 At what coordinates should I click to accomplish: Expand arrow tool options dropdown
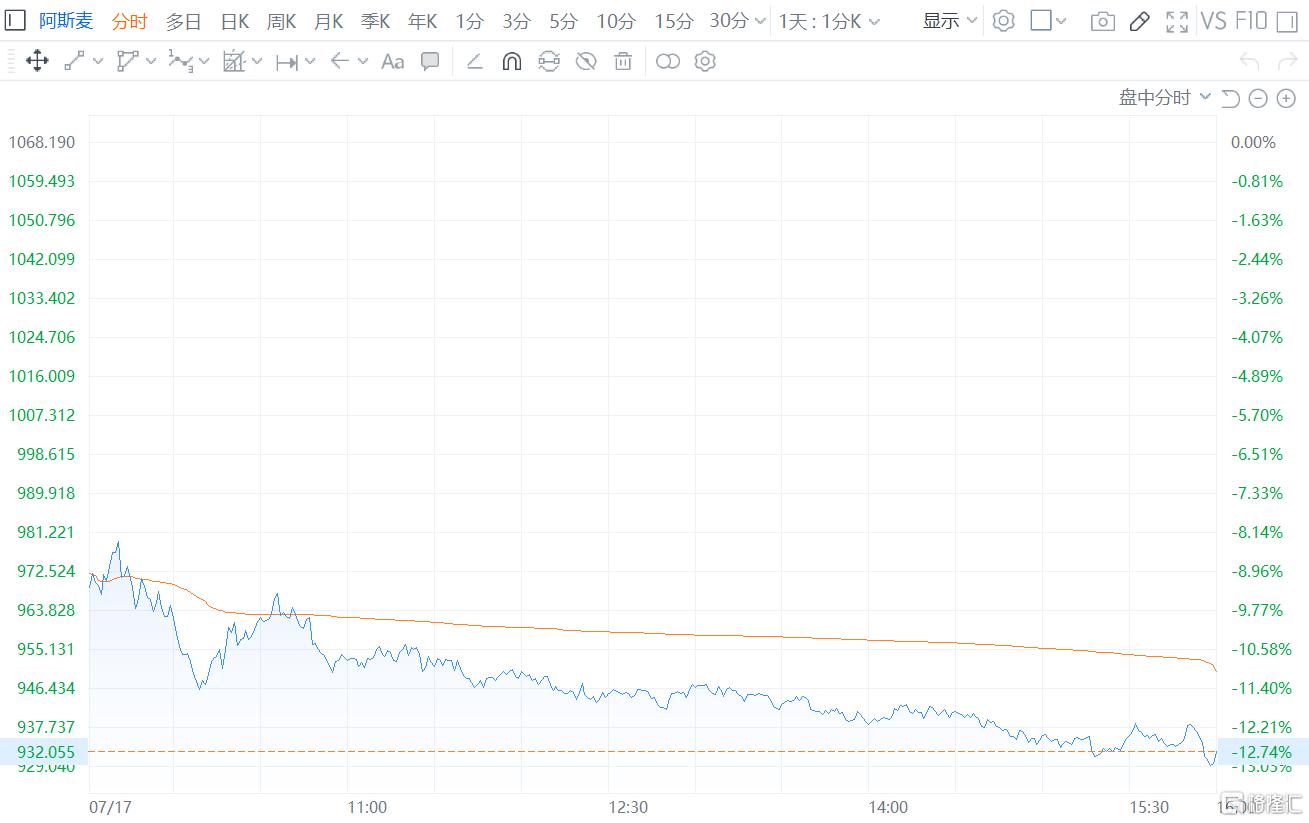[x=363, y=62]
